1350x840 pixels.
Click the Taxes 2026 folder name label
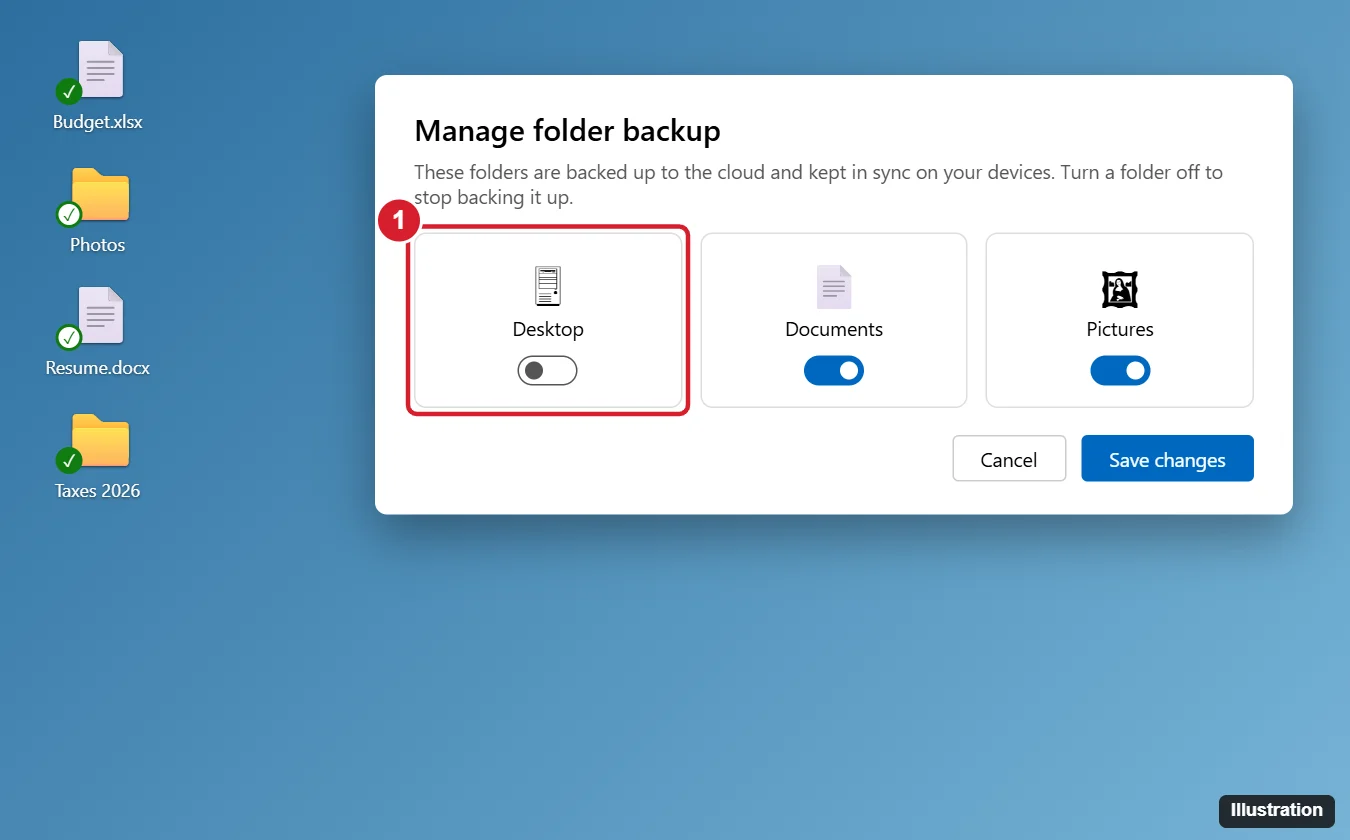coord(98,491)
